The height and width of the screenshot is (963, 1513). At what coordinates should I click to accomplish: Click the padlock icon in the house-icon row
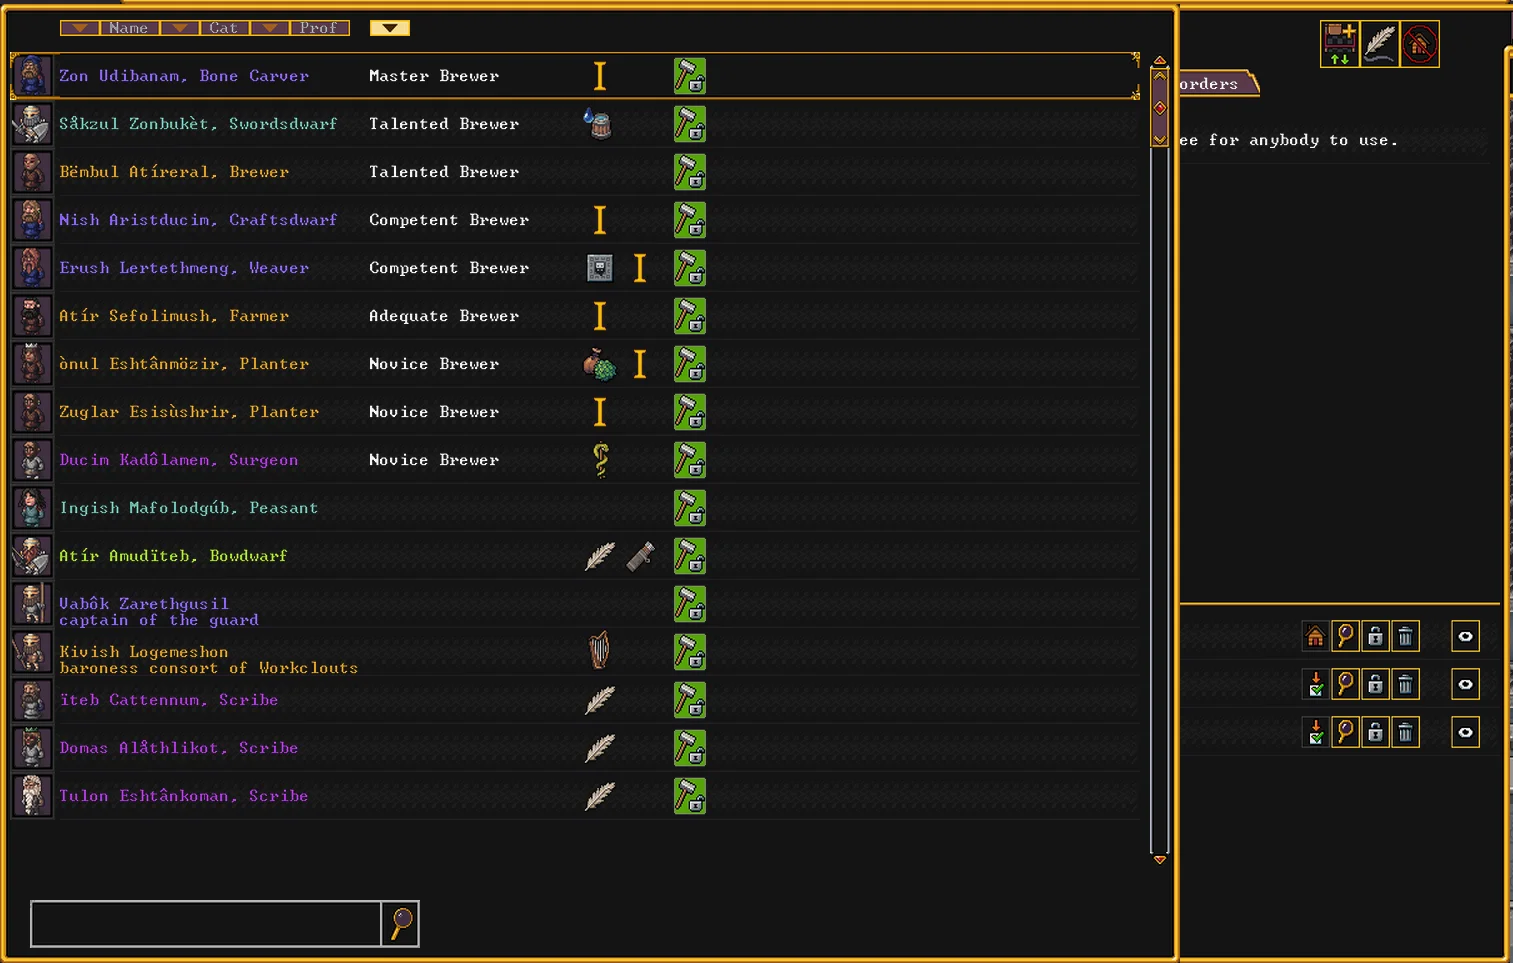[1376, 636]
